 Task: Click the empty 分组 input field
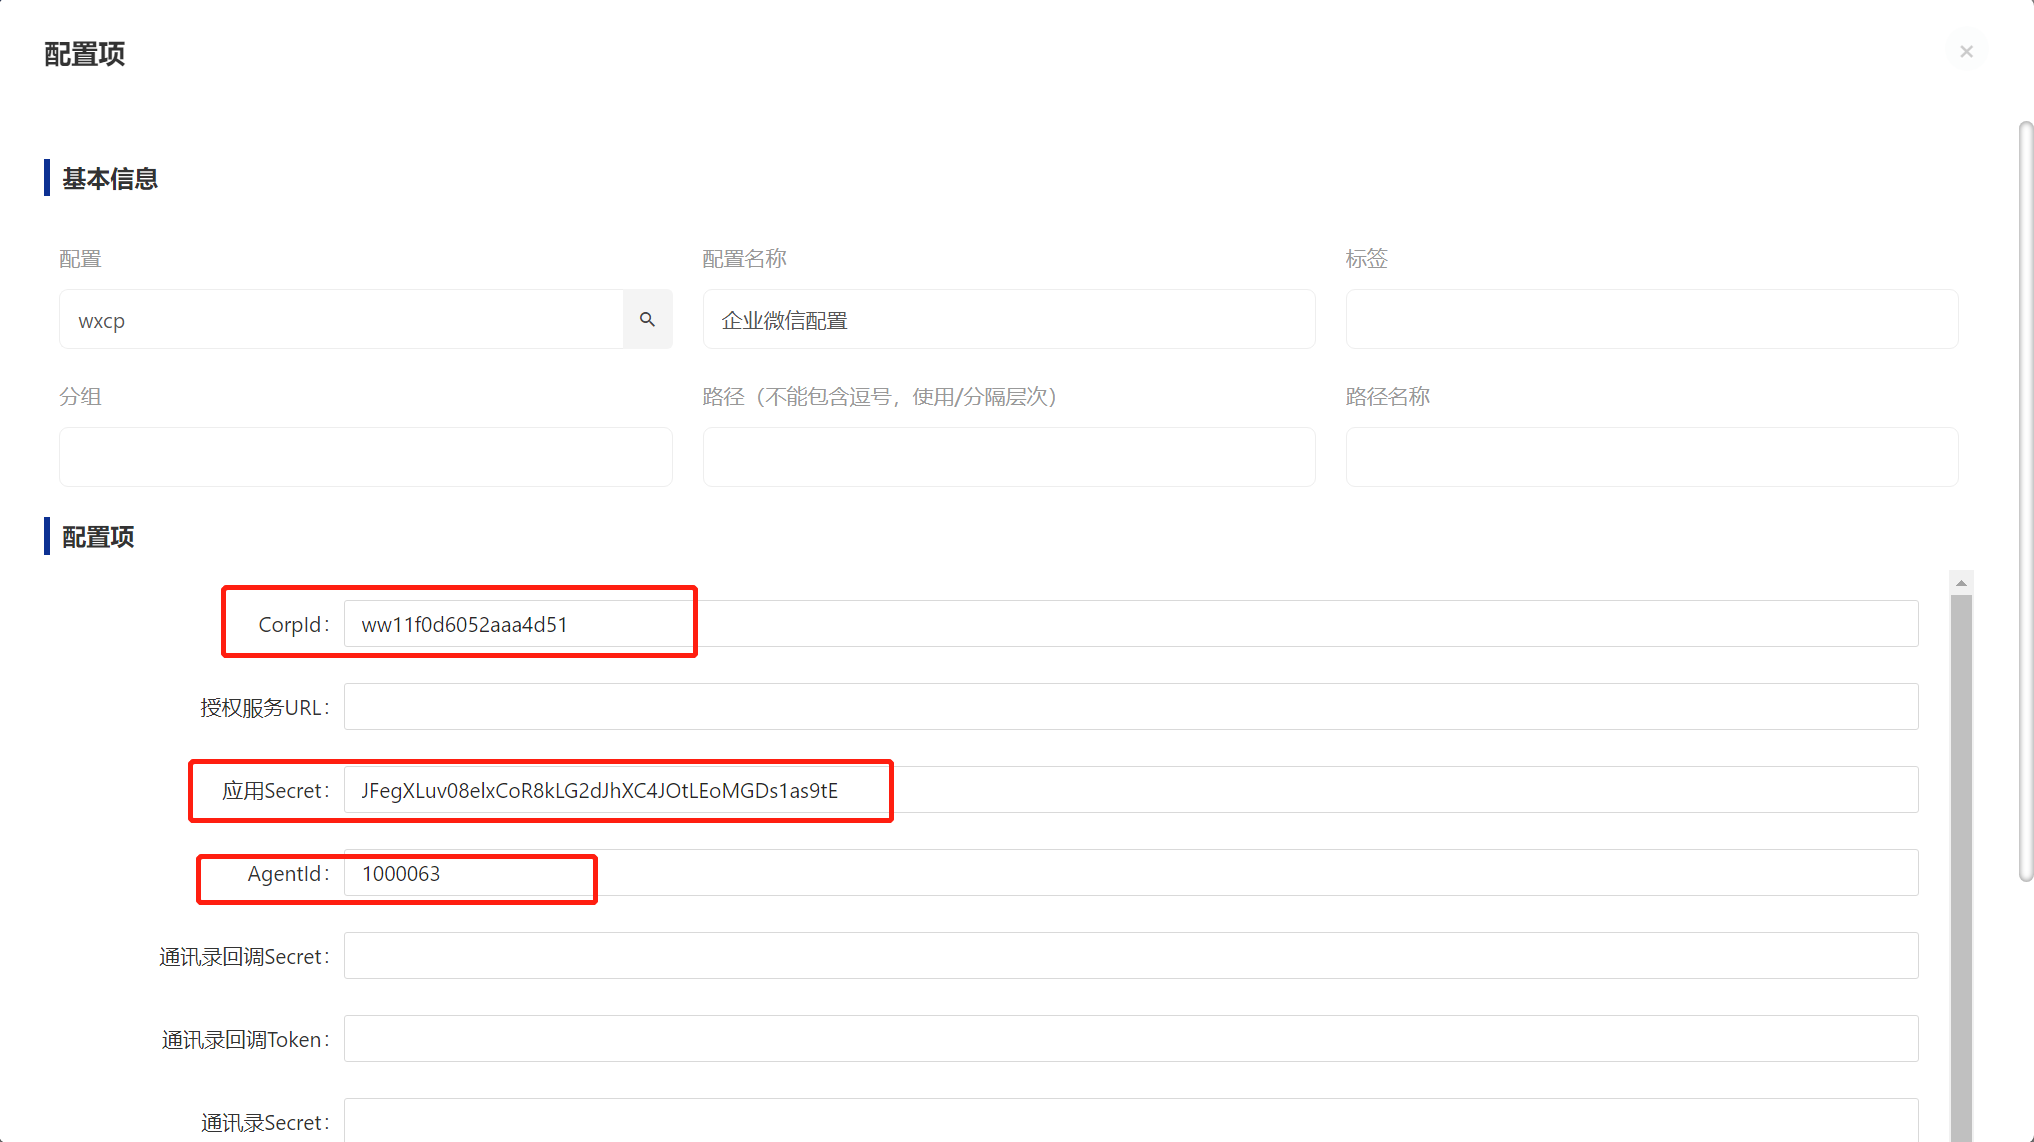(x=365, y=458)
